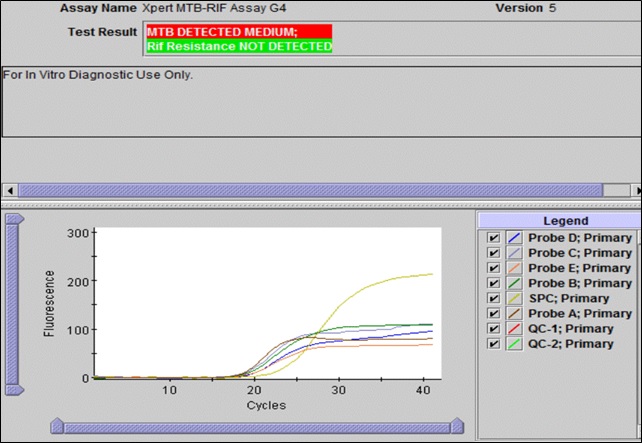Screen dimensions: 642x443
Task: Hide the QC-1; Primary curve checkbox
Action: pos(493,328)
